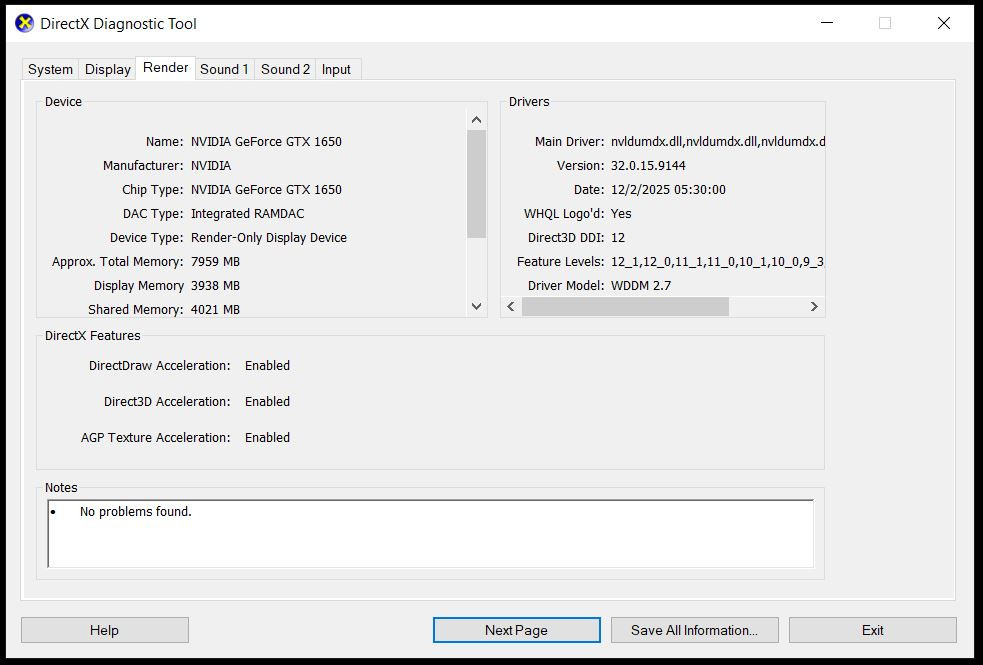This screenshot has height=665, width=983.
Task: Click the 'Device' group label
Action: (63, 102)
